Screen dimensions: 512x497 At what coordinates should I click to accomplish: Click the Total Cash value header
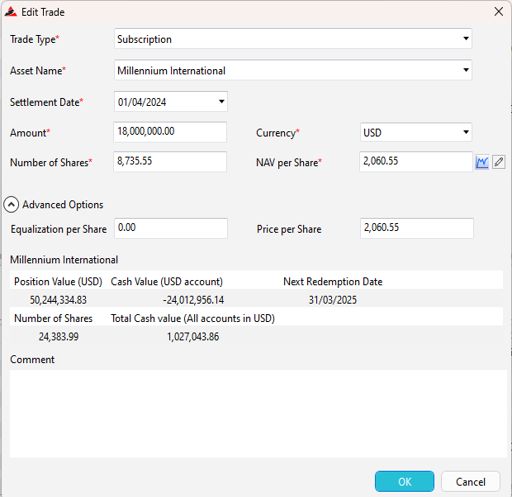click(x=193, y=318)
